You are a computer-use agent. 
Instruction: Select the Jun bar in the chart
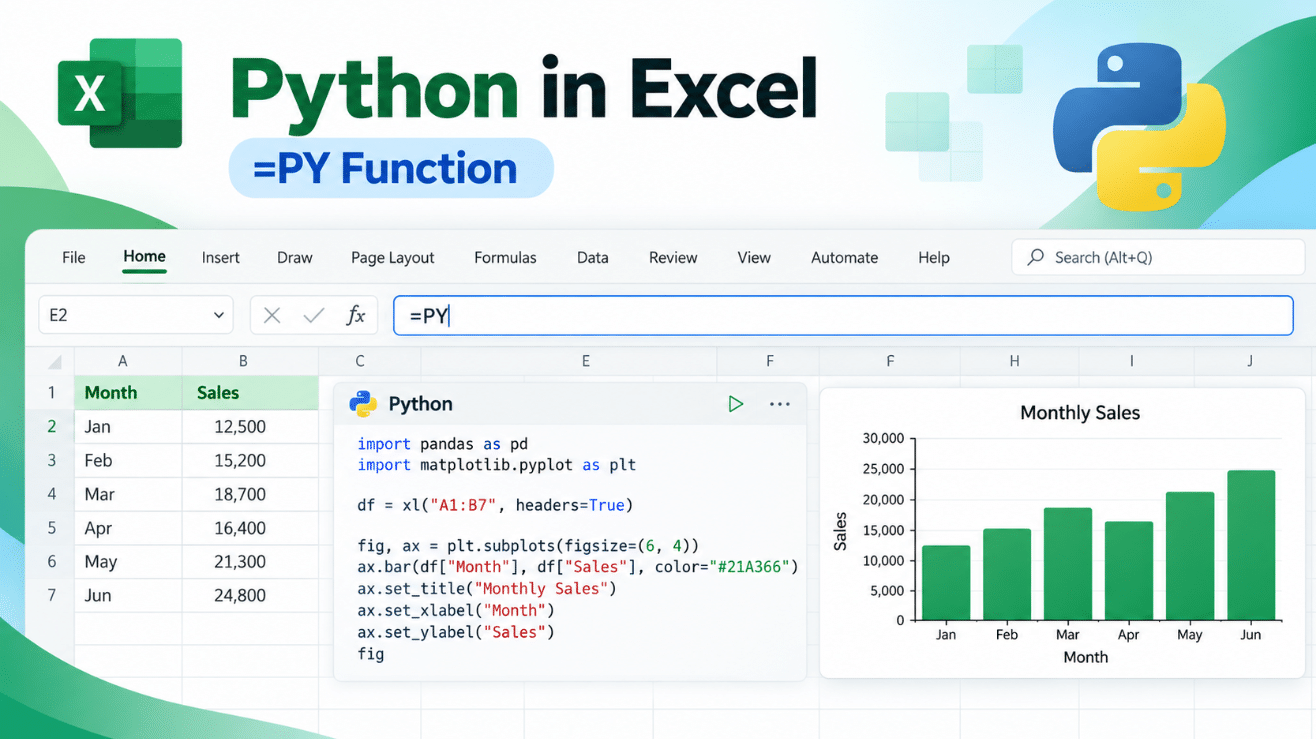click(1251, 545)
